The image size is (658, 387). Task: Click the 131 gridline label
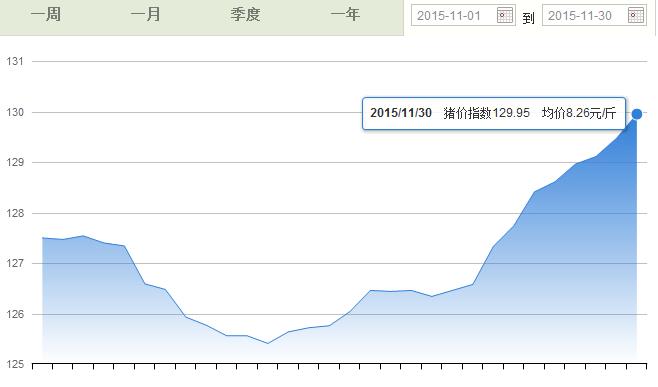click(x=14, y=61)
